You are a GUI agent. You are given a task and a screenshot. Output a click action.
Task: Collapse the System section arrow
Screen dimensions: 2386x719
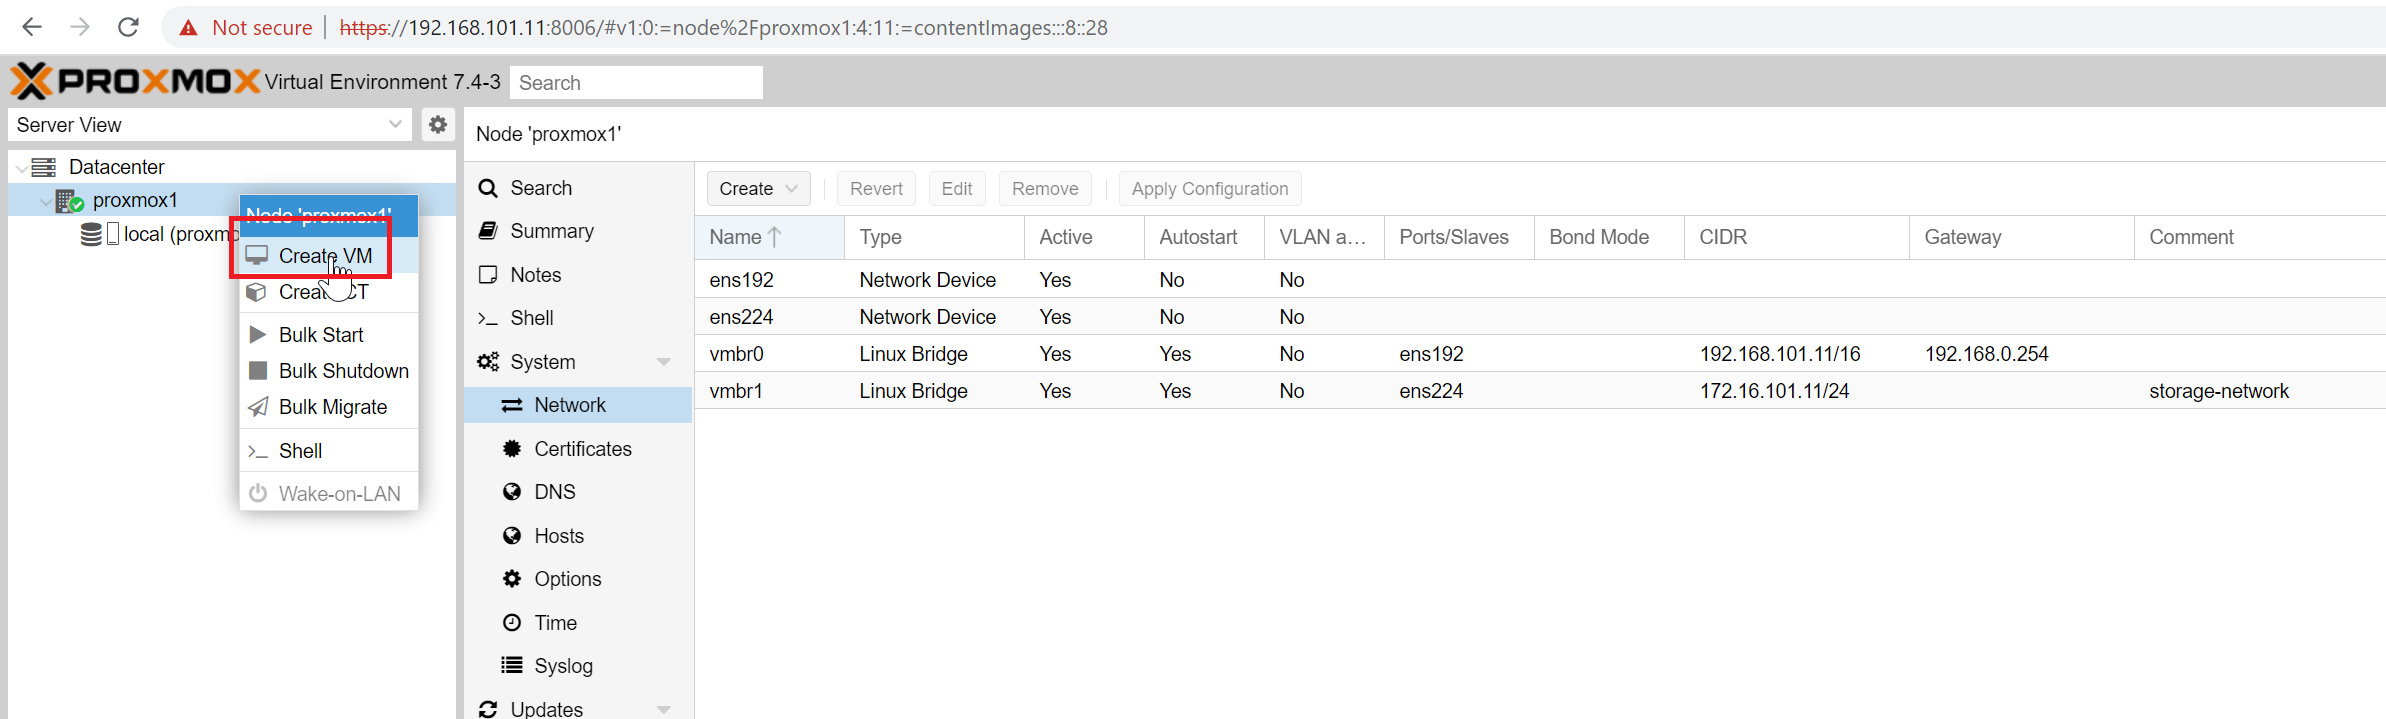[664, 362]
